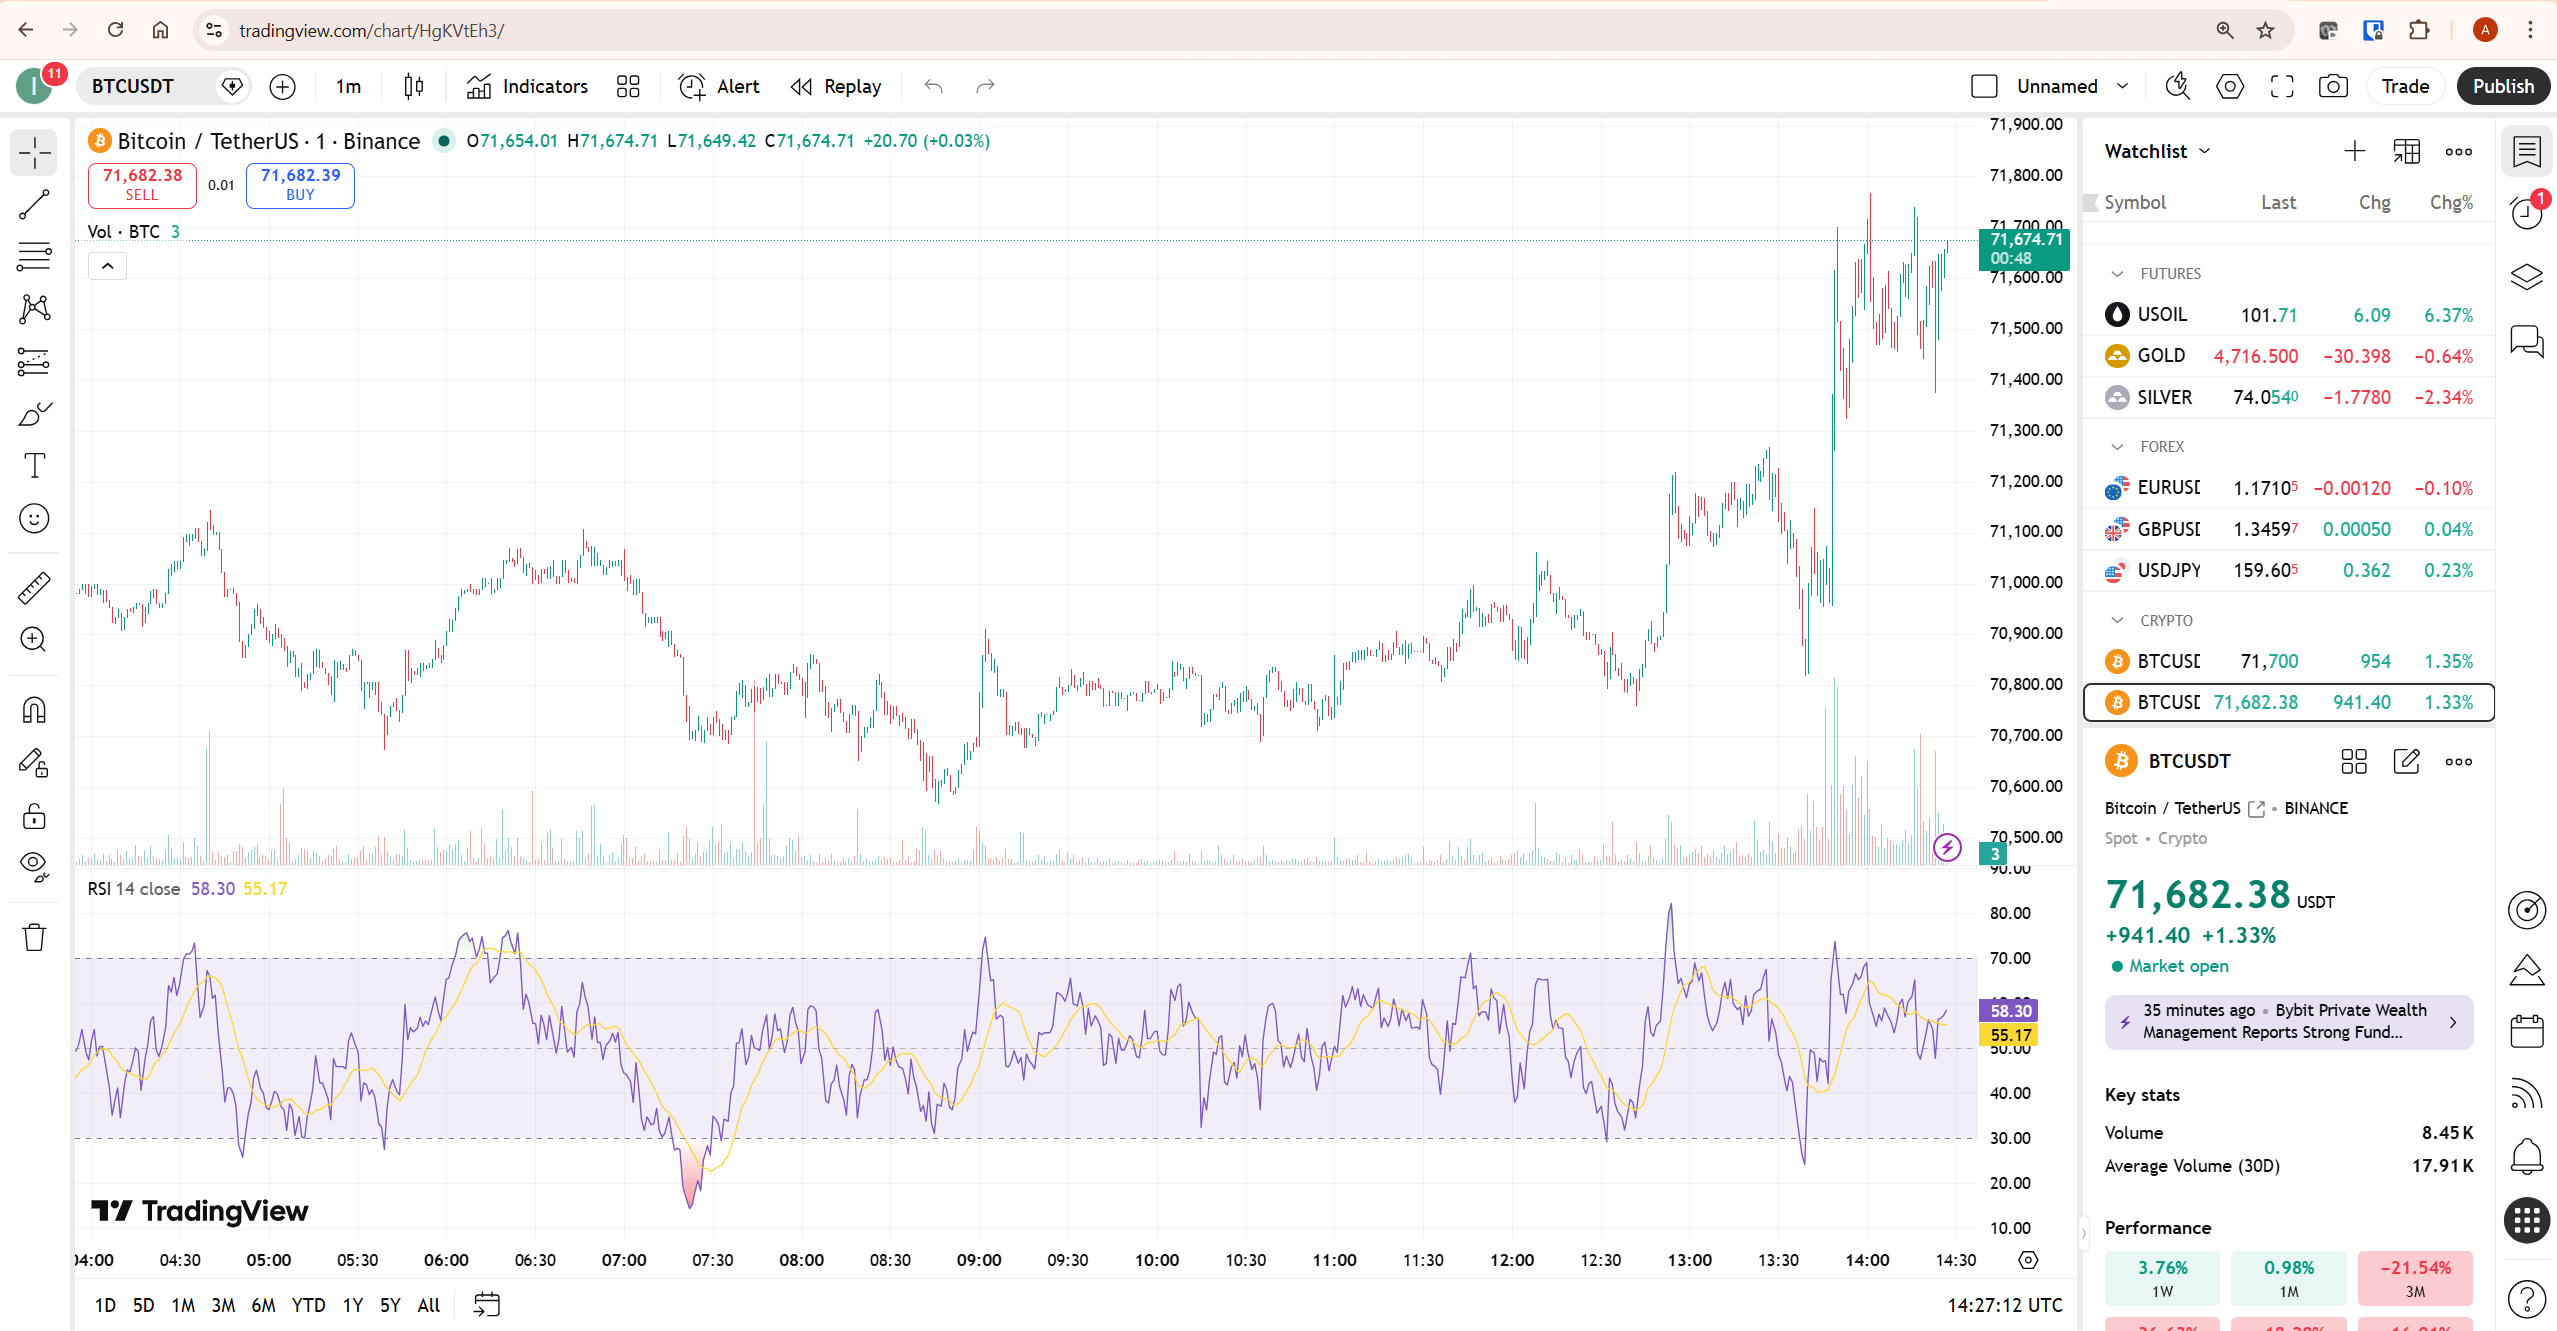Toggle Magnet mode in the left toolbar
Screen dimensions: 2557x1331
pyautogui.click(x=33, y=710)
